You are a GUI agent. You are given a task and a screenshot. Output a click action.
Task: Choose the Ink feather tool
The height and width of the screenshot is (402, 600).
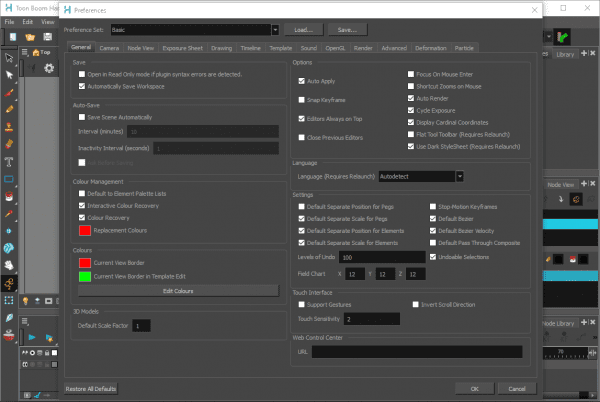click(9, 318)
